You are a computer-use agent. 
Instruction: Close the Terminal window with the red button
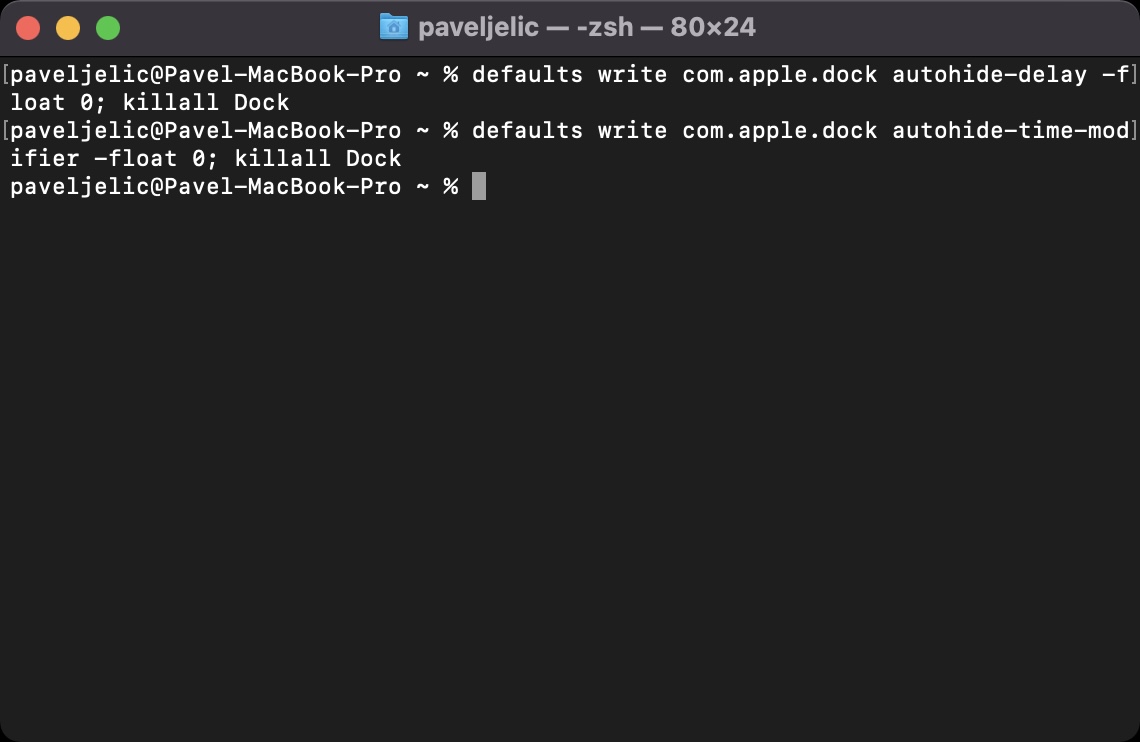[28, 28]
